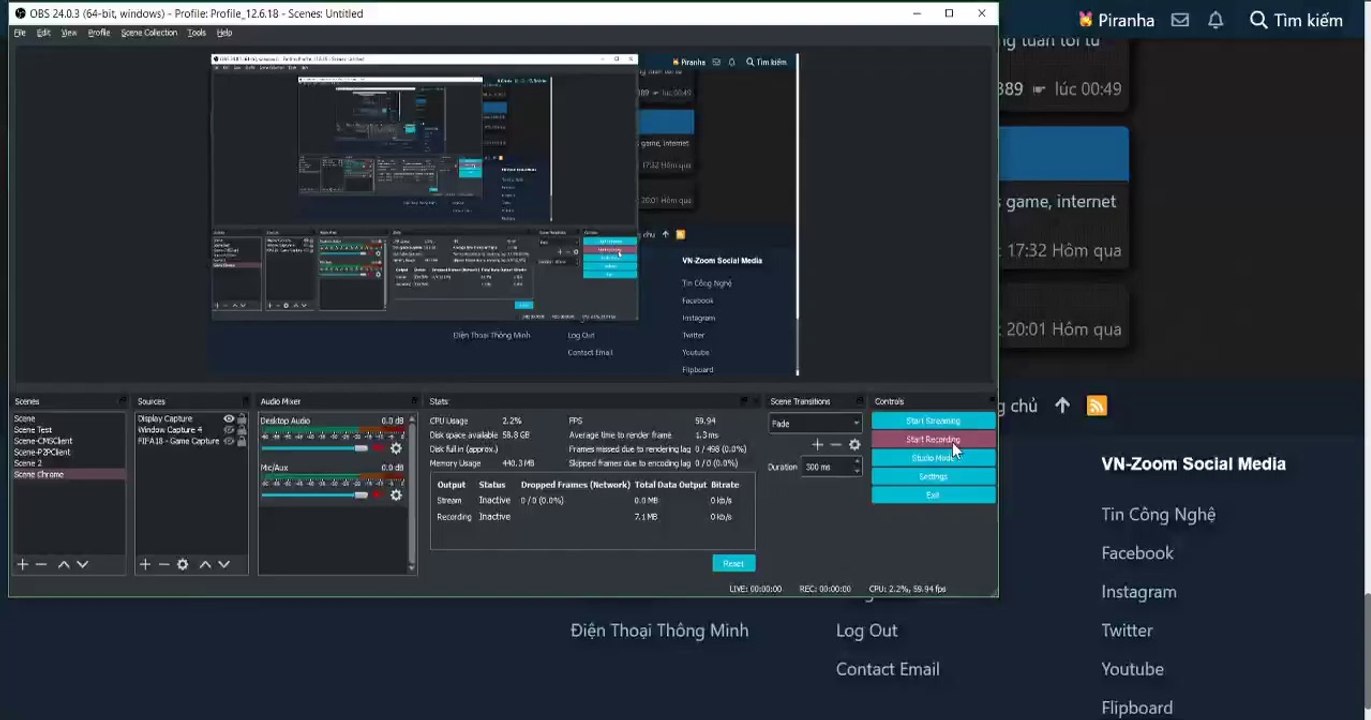1371x720 pixels.
Task: Toggle the lock on FIFA18 - Game Capture
Action: (x=242, y=441)
